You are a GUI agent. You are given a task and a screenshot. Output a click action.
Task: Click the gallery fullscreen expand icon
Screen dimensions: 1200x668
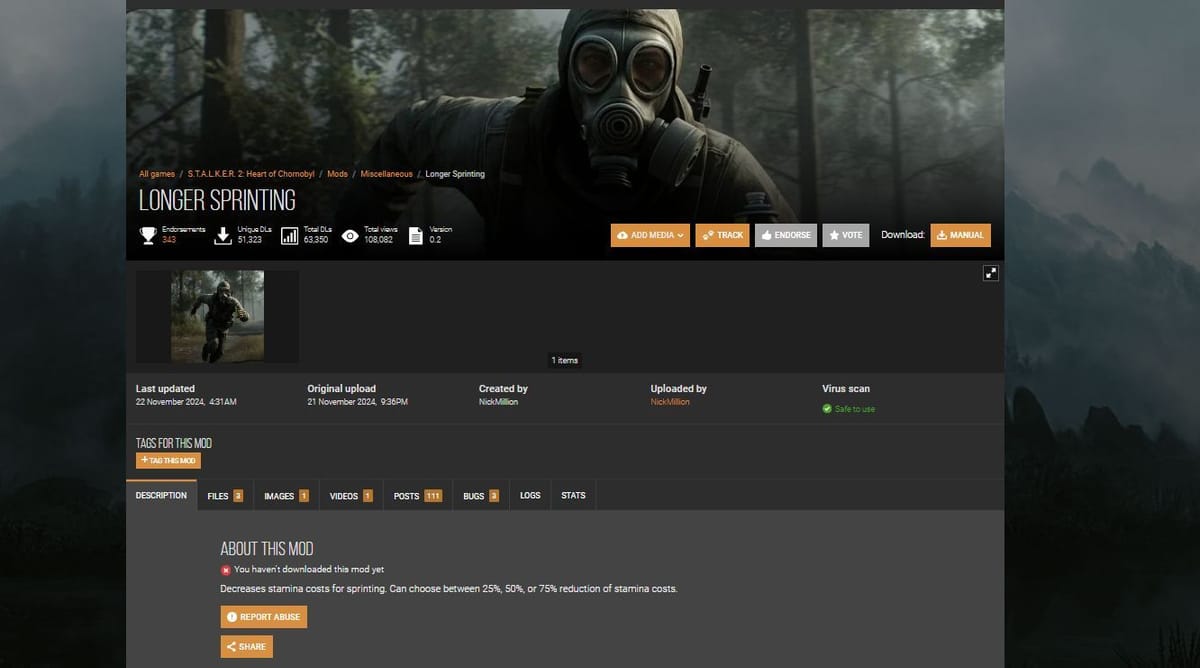990,272
